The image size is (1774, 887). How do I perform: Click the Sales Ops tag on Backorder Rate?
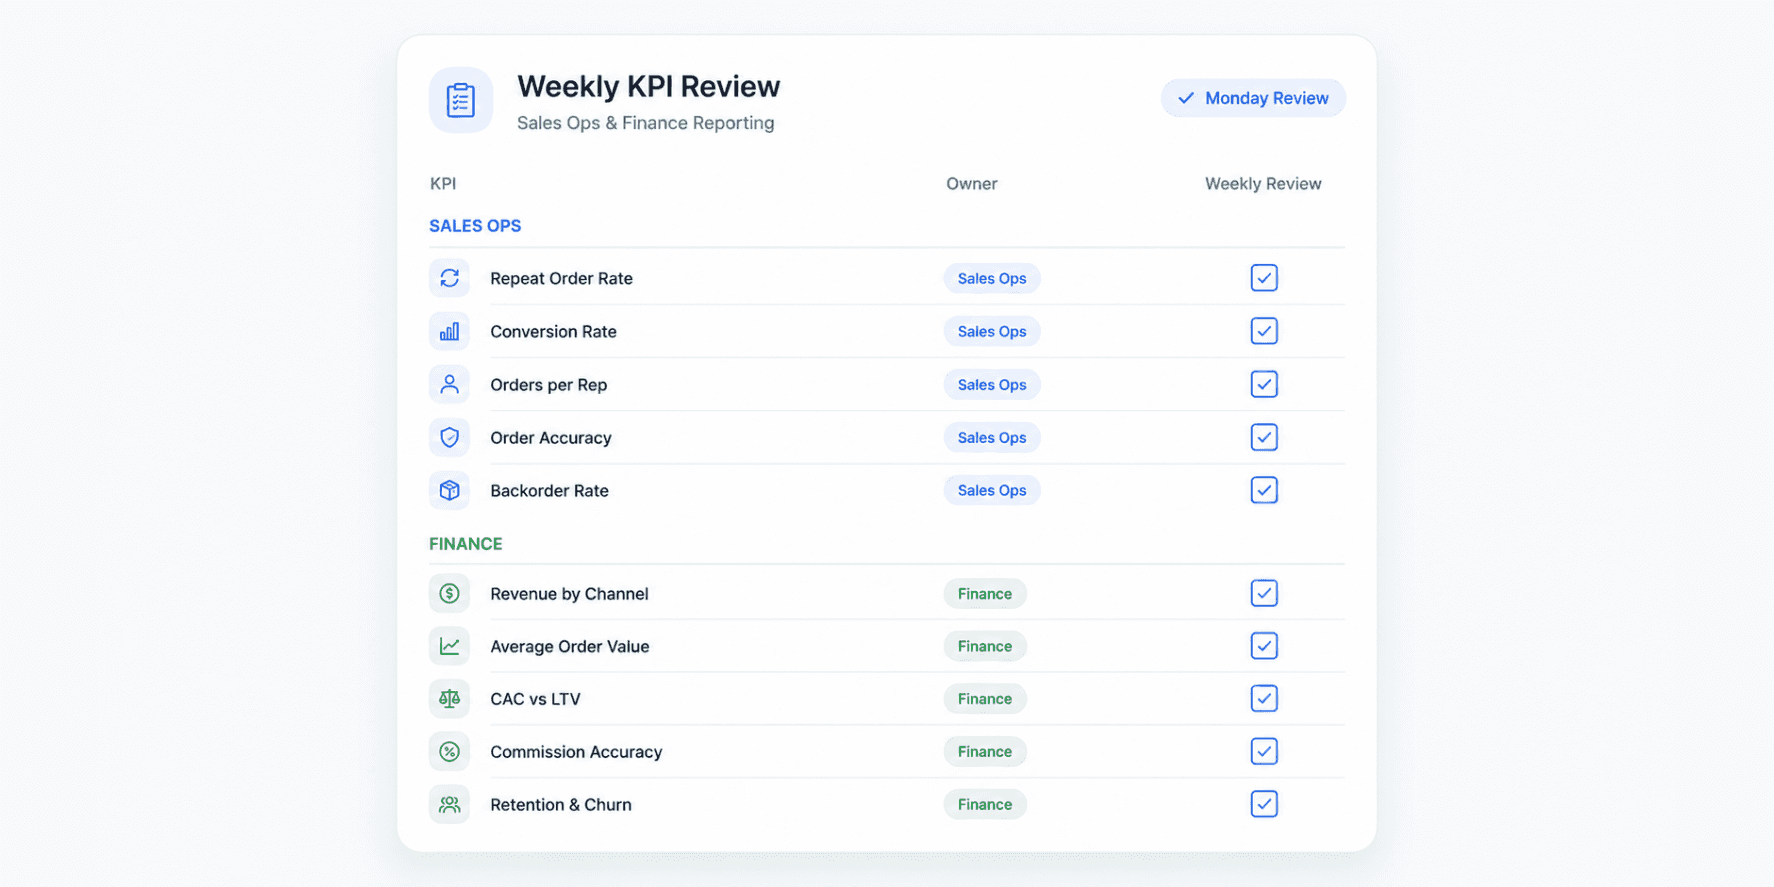(992, 490)
